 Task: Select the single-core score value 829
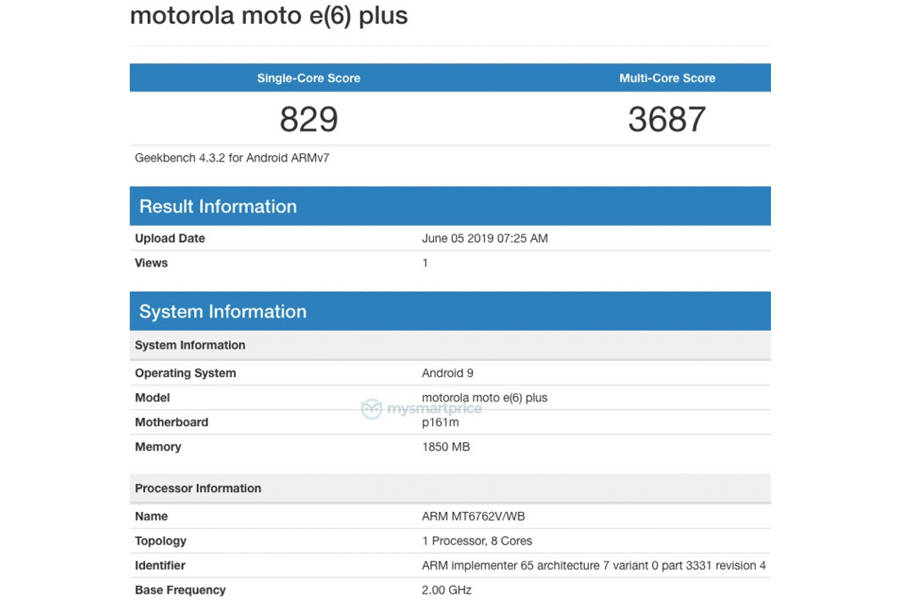pos(309,119)
